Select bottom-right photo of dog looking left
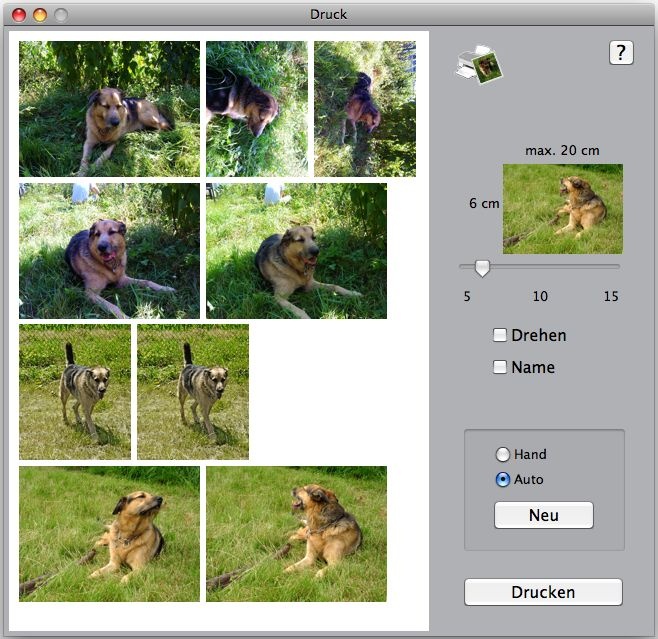Viewport: 658px width, 639px height. [296, 533]
